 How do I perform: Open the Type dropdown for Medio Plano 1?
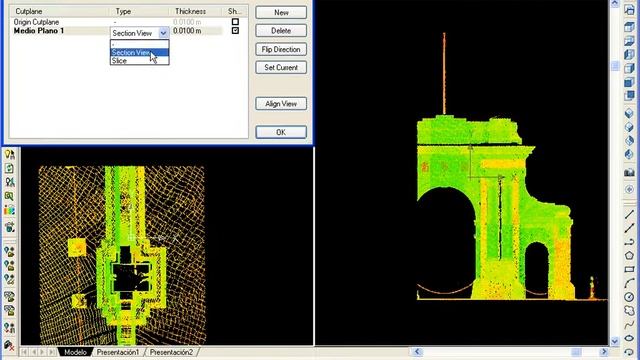click(163, 33)
